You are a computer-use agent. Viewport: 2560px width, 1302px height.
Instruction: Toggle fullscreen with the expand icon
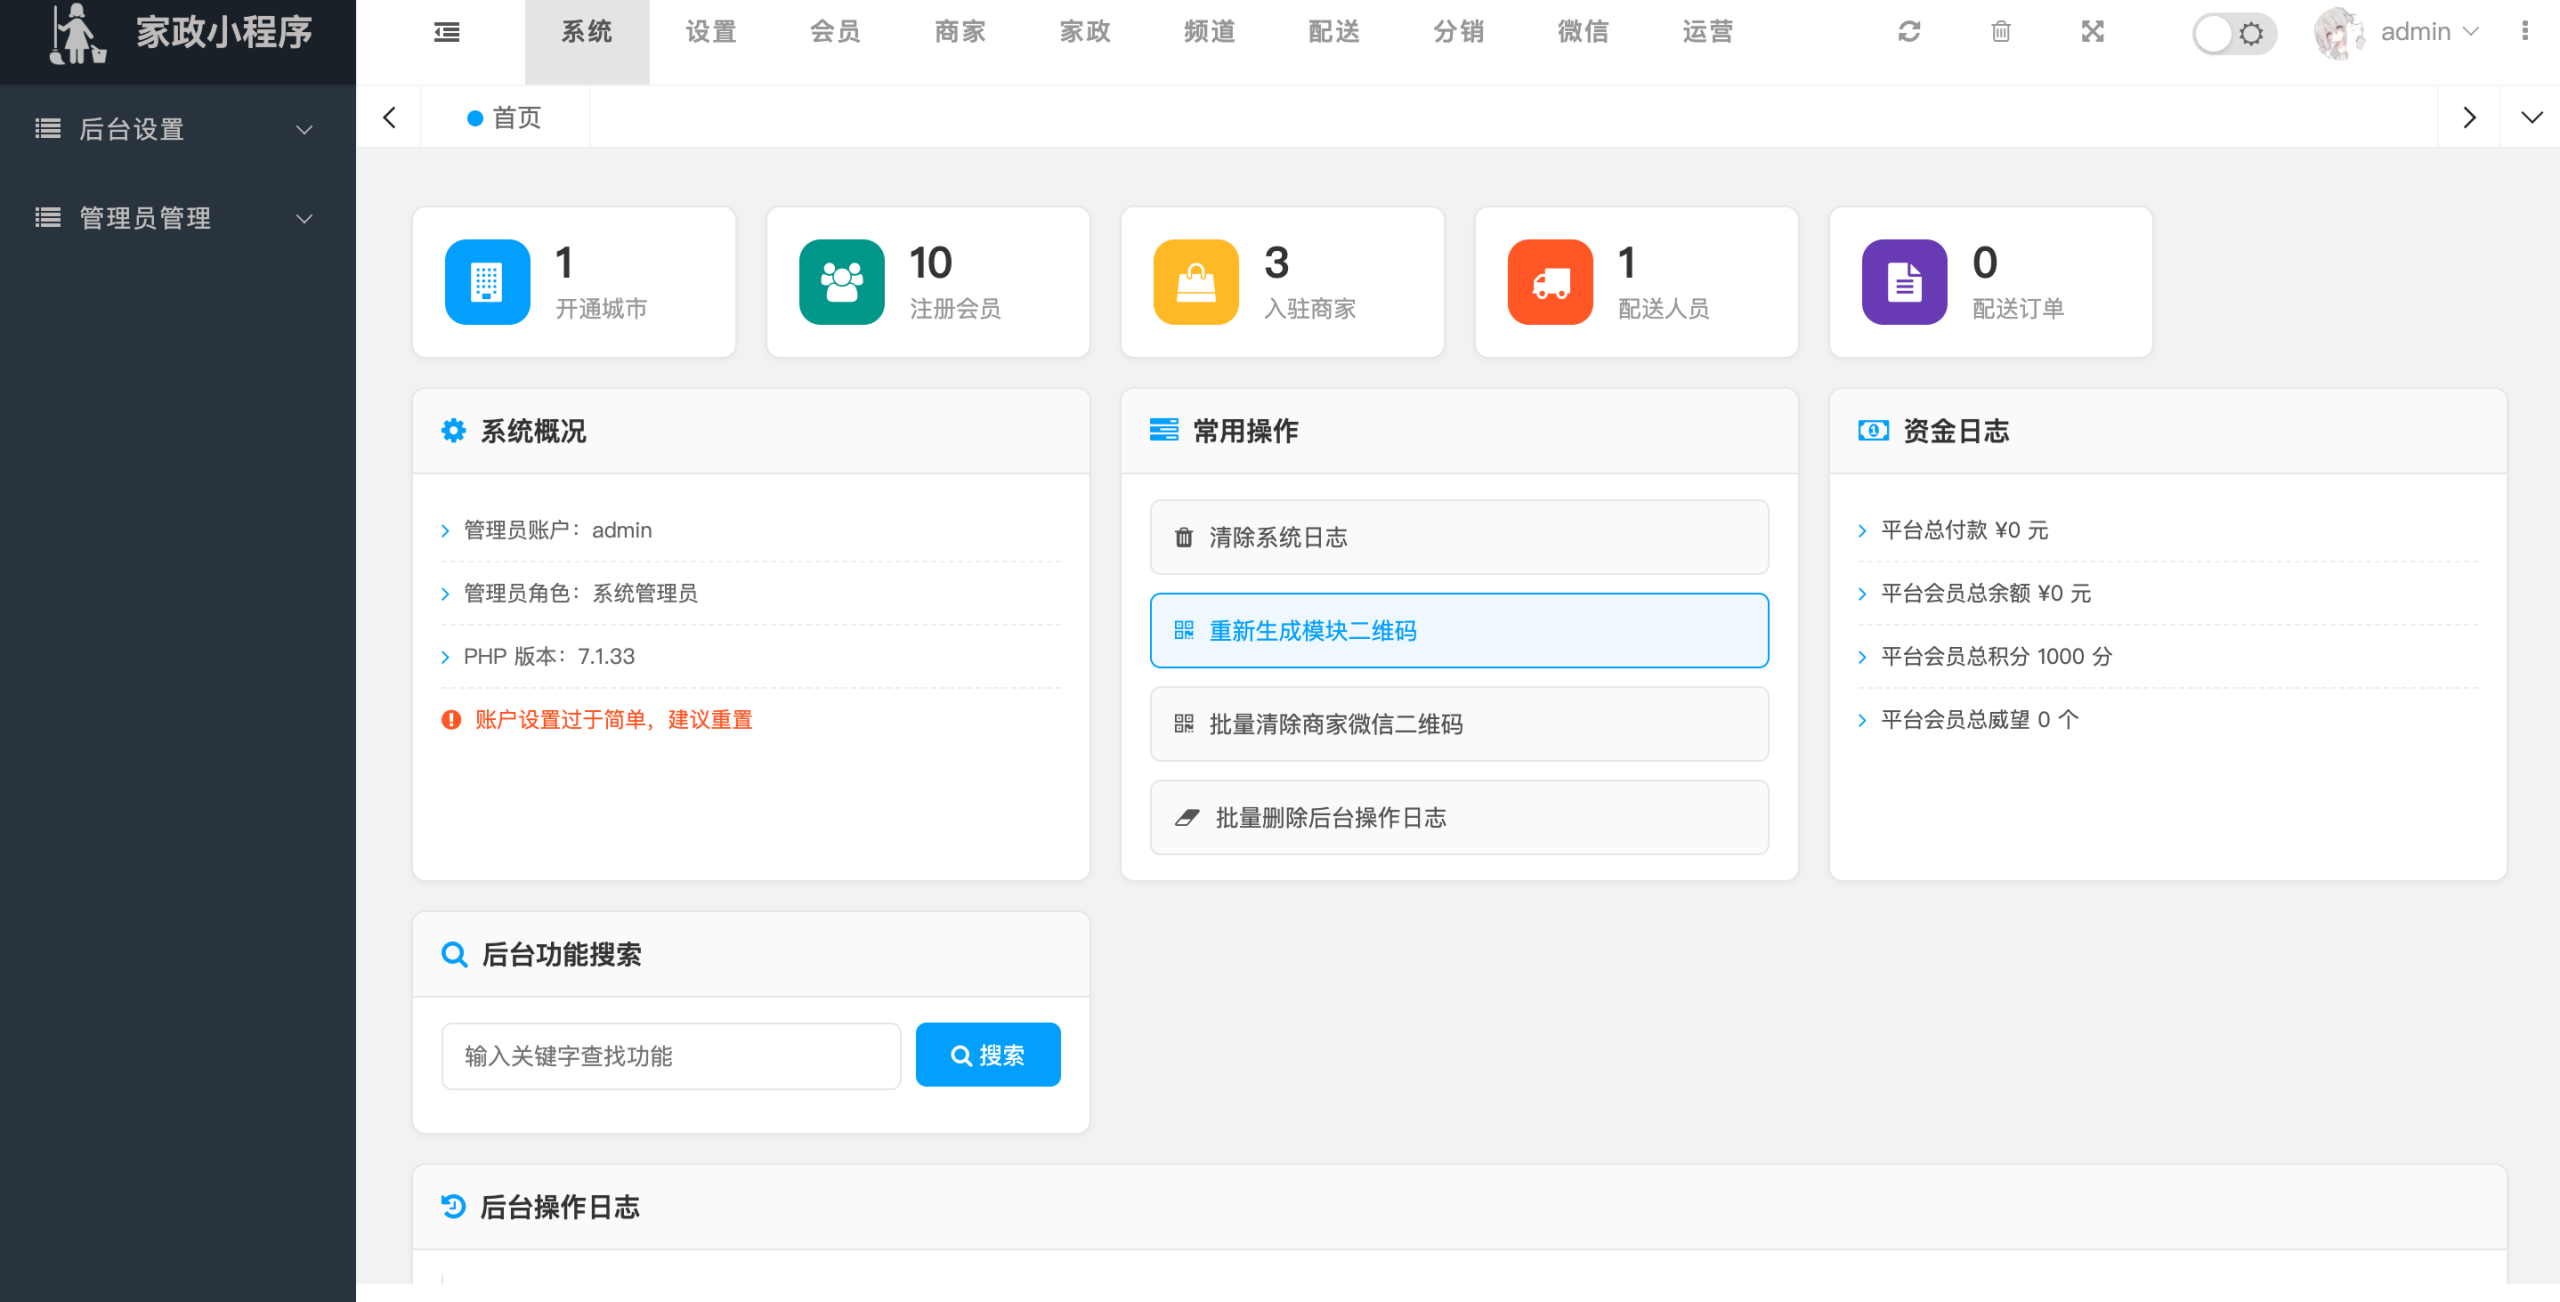(2093, 32)
